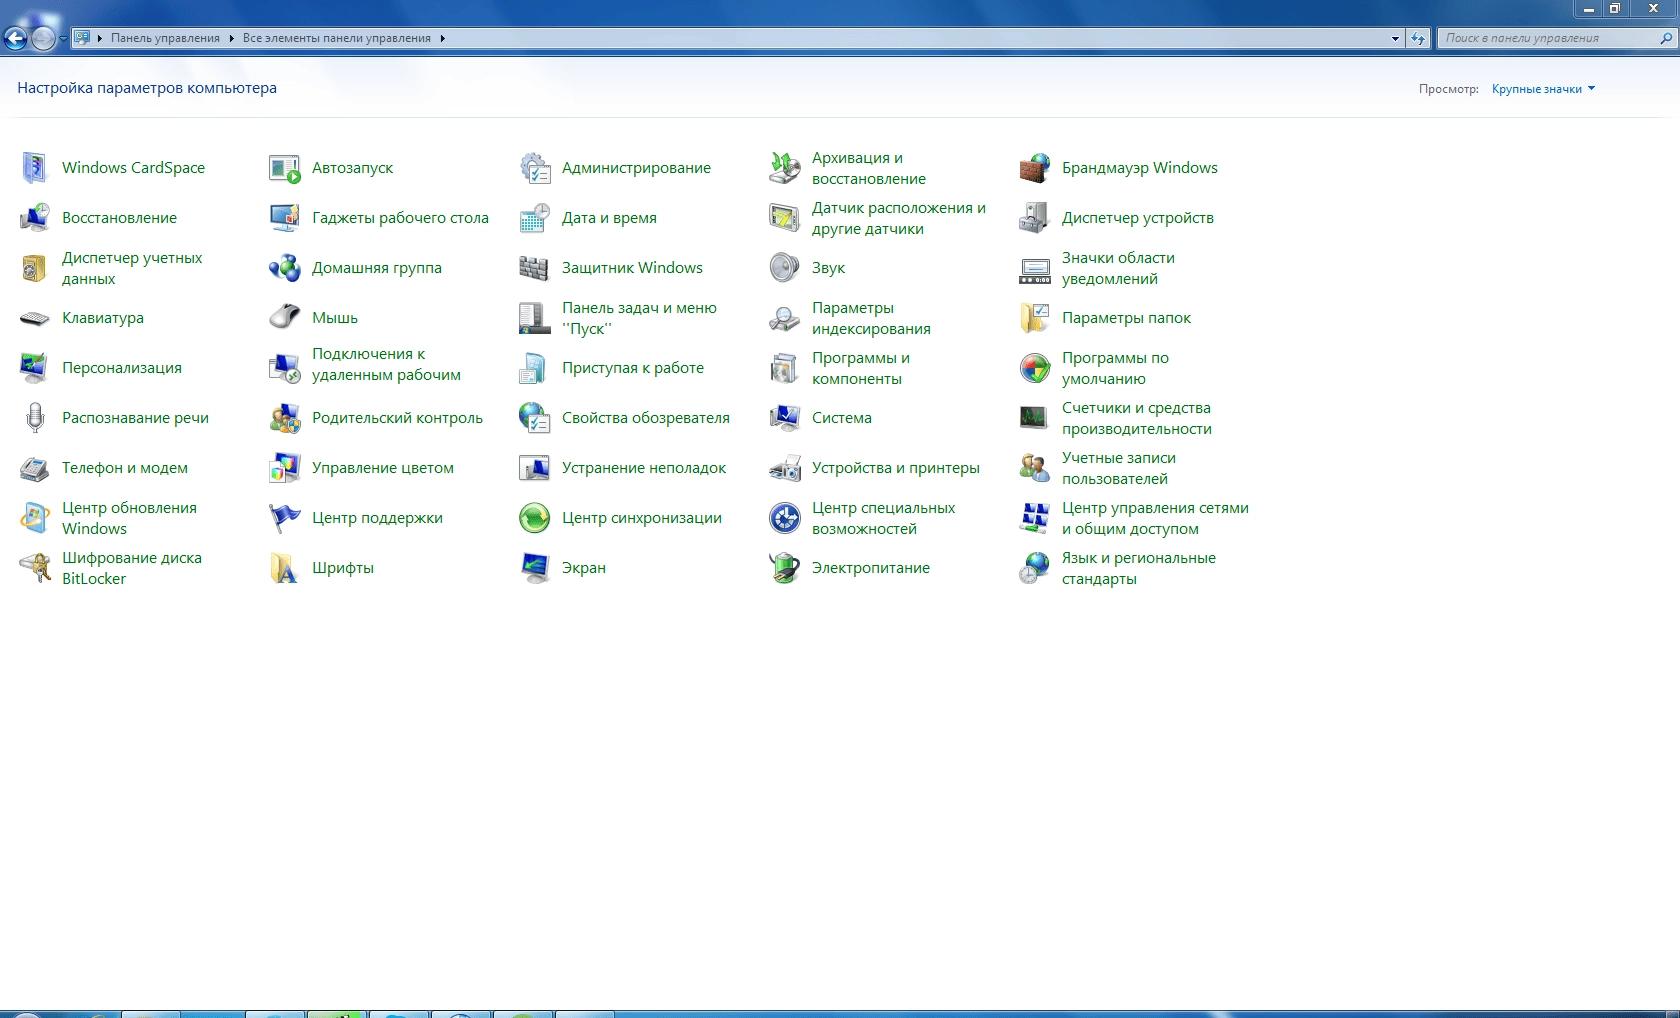Open the Автозапуск icon

[x=285, y=168]
